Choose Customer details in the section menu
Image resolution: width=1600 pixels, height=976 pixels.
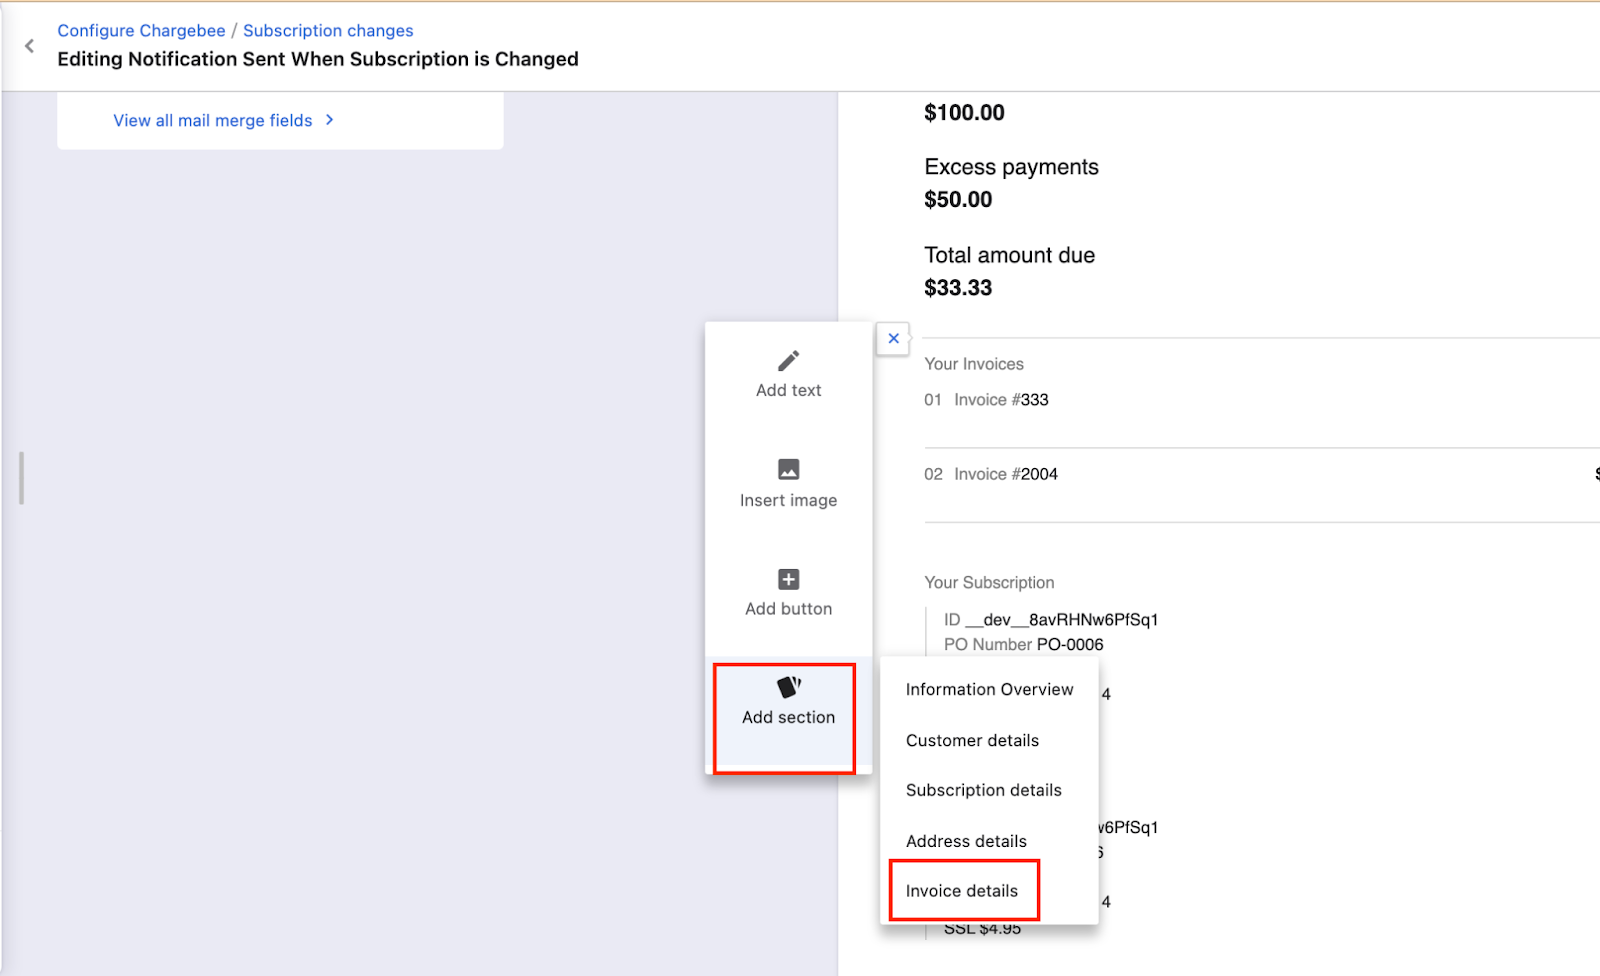point(972,740)
